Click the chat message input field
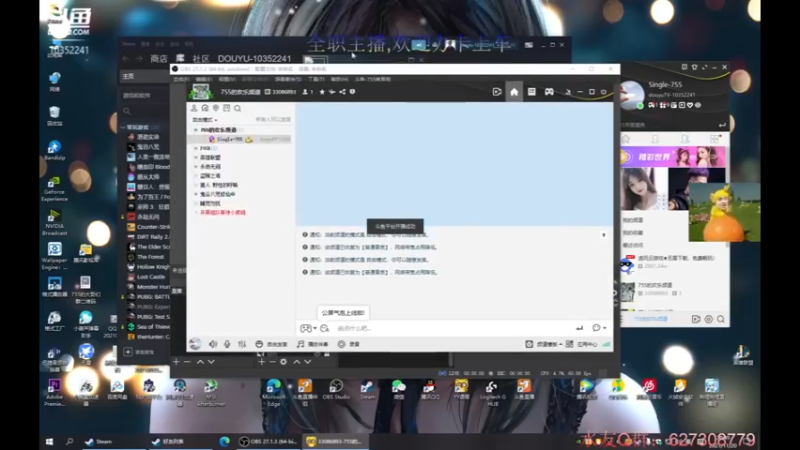800x450 pixels. (x=454, y=328)
